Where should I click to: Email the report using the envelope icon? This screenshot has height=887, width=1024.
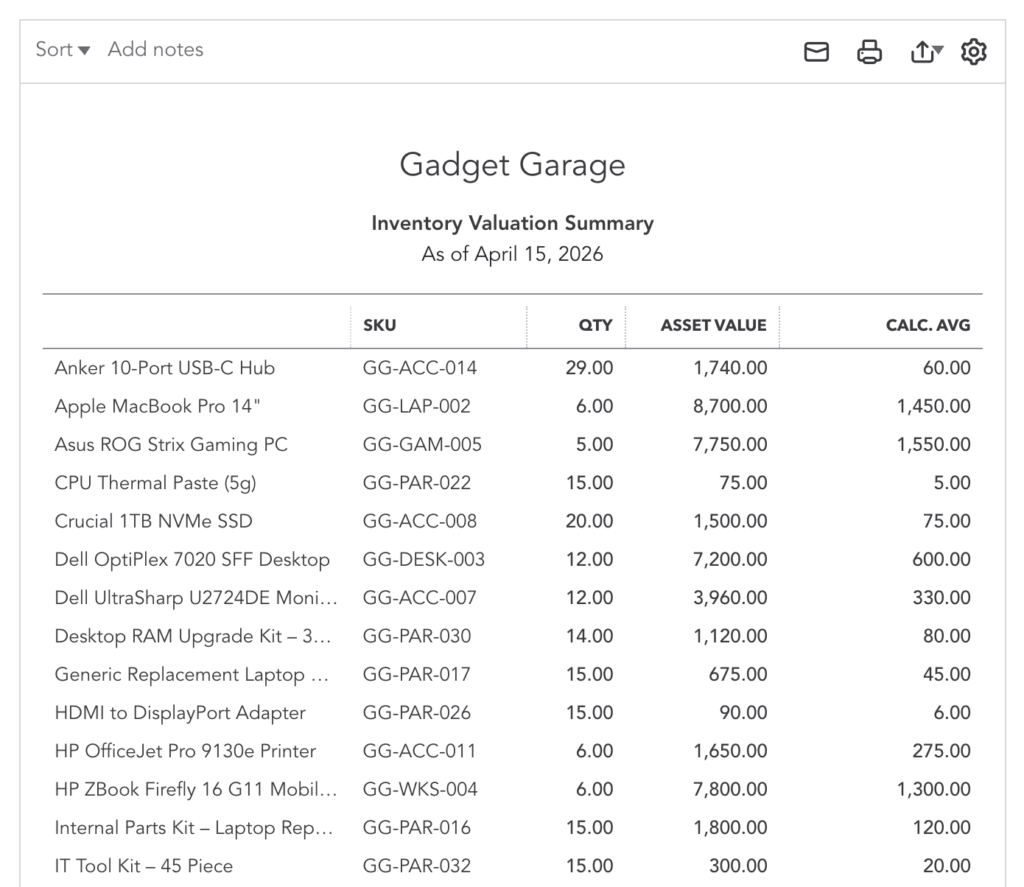pos(816,52)
